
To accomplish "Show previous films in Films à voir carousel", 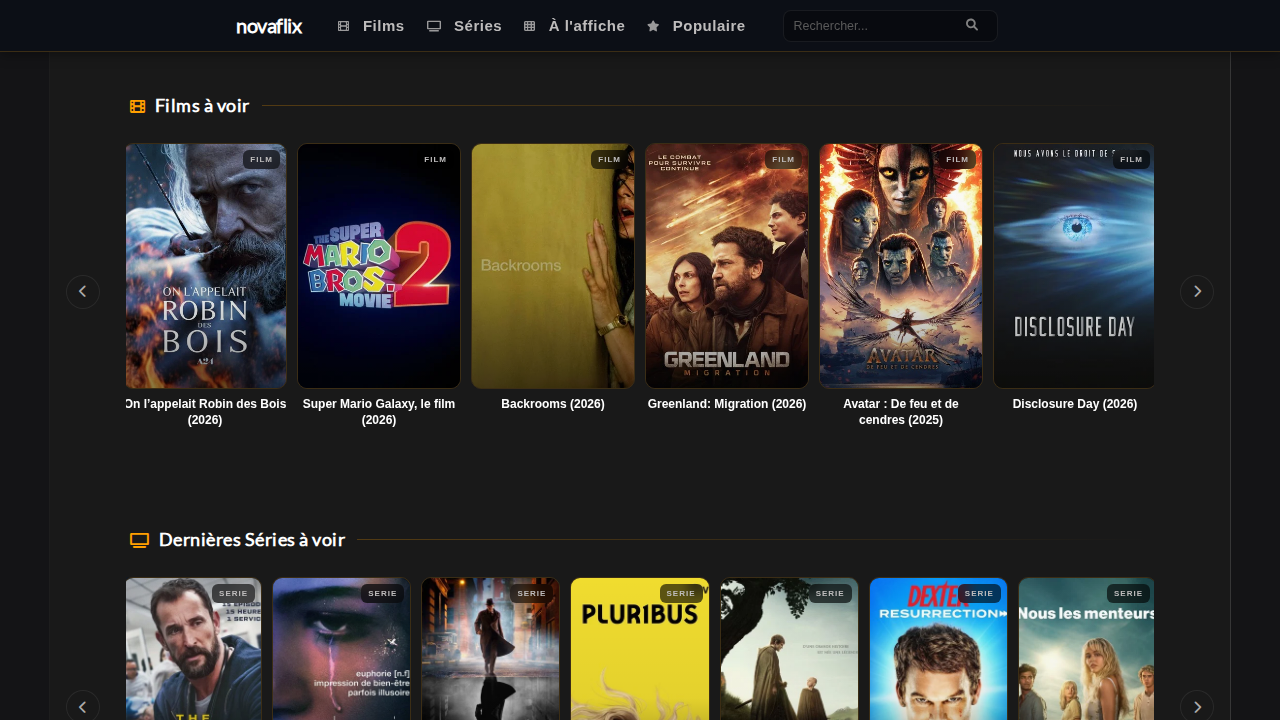I will coord(83,292).
